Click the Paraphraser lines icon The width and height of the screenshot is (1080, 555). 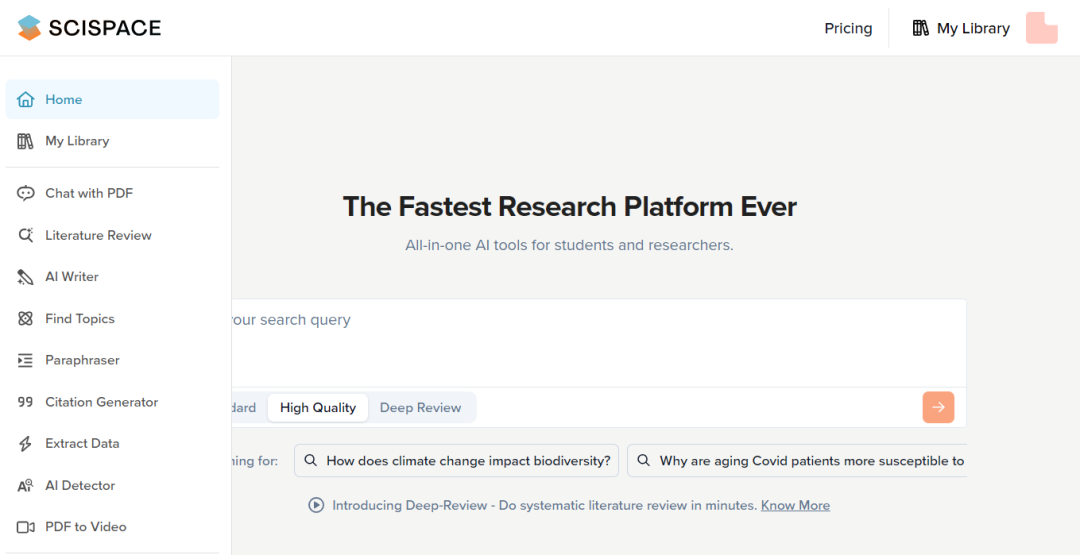25,360
